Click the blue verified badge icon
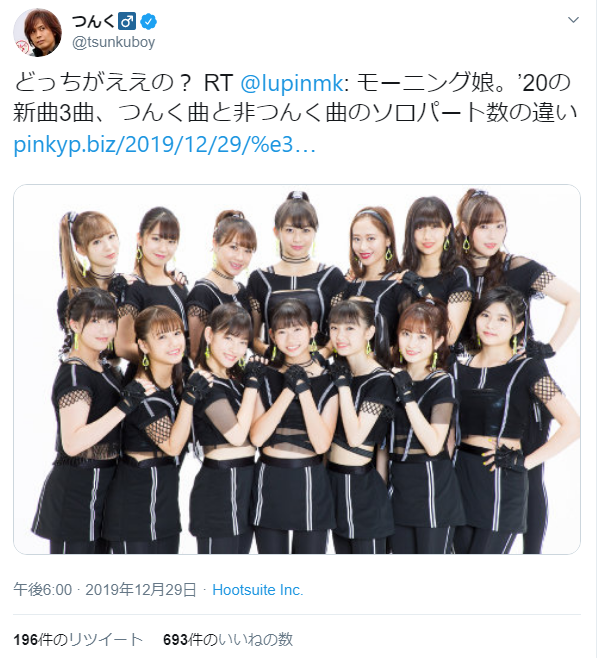606x658 pixels. 149,22
